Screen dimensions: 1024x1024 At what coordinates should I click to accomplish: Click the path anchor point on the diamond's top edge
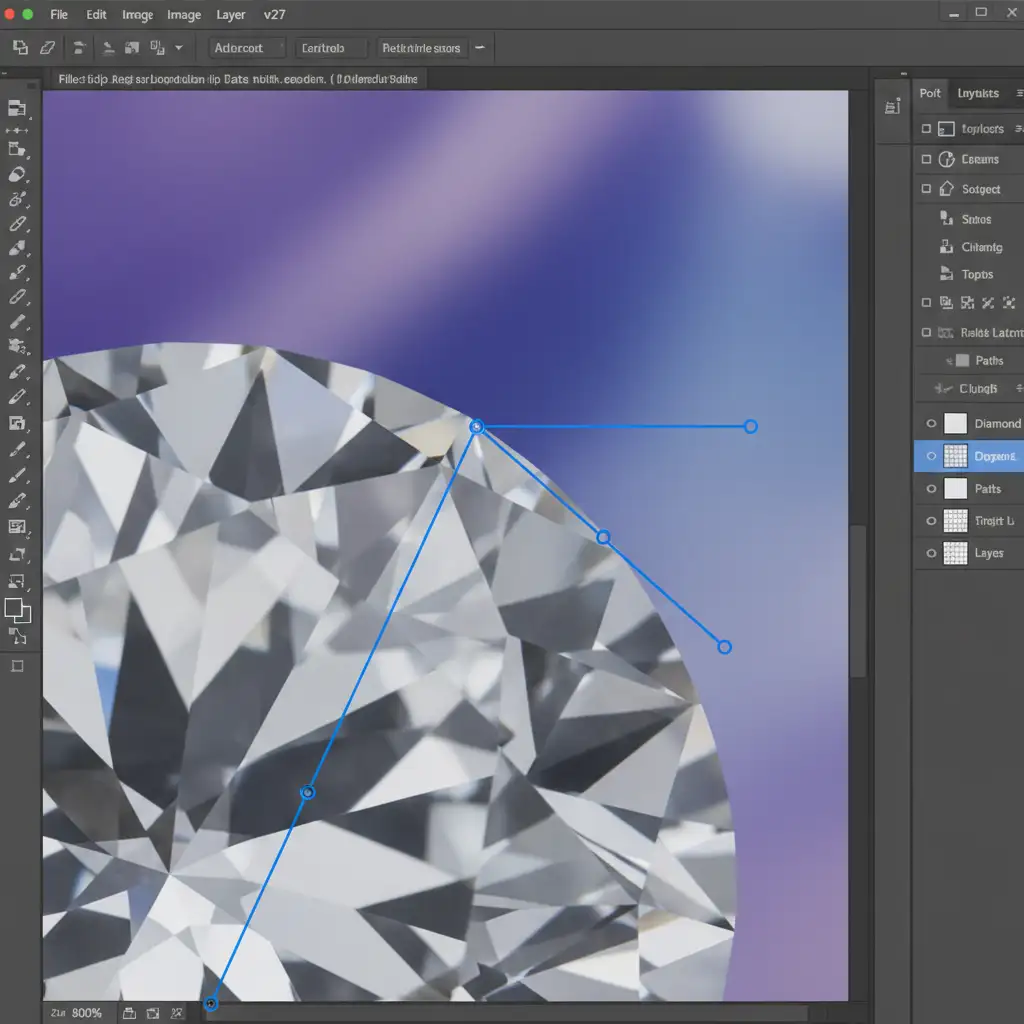pyautogui.click(x=477, y=427)
